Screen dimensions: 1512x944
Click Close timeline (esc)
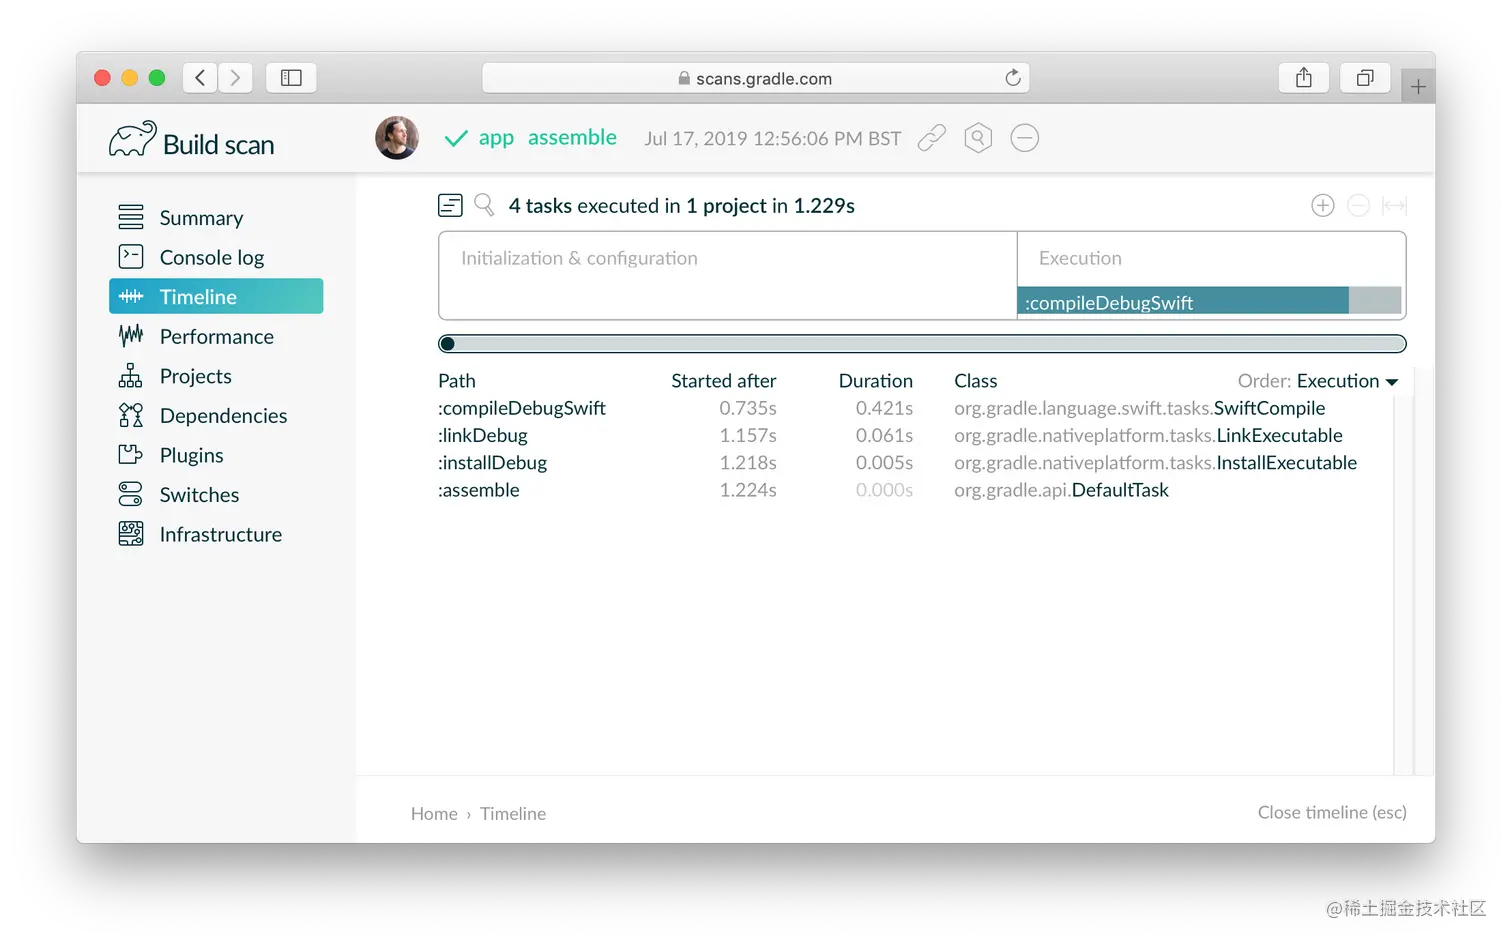[1332, 813]
